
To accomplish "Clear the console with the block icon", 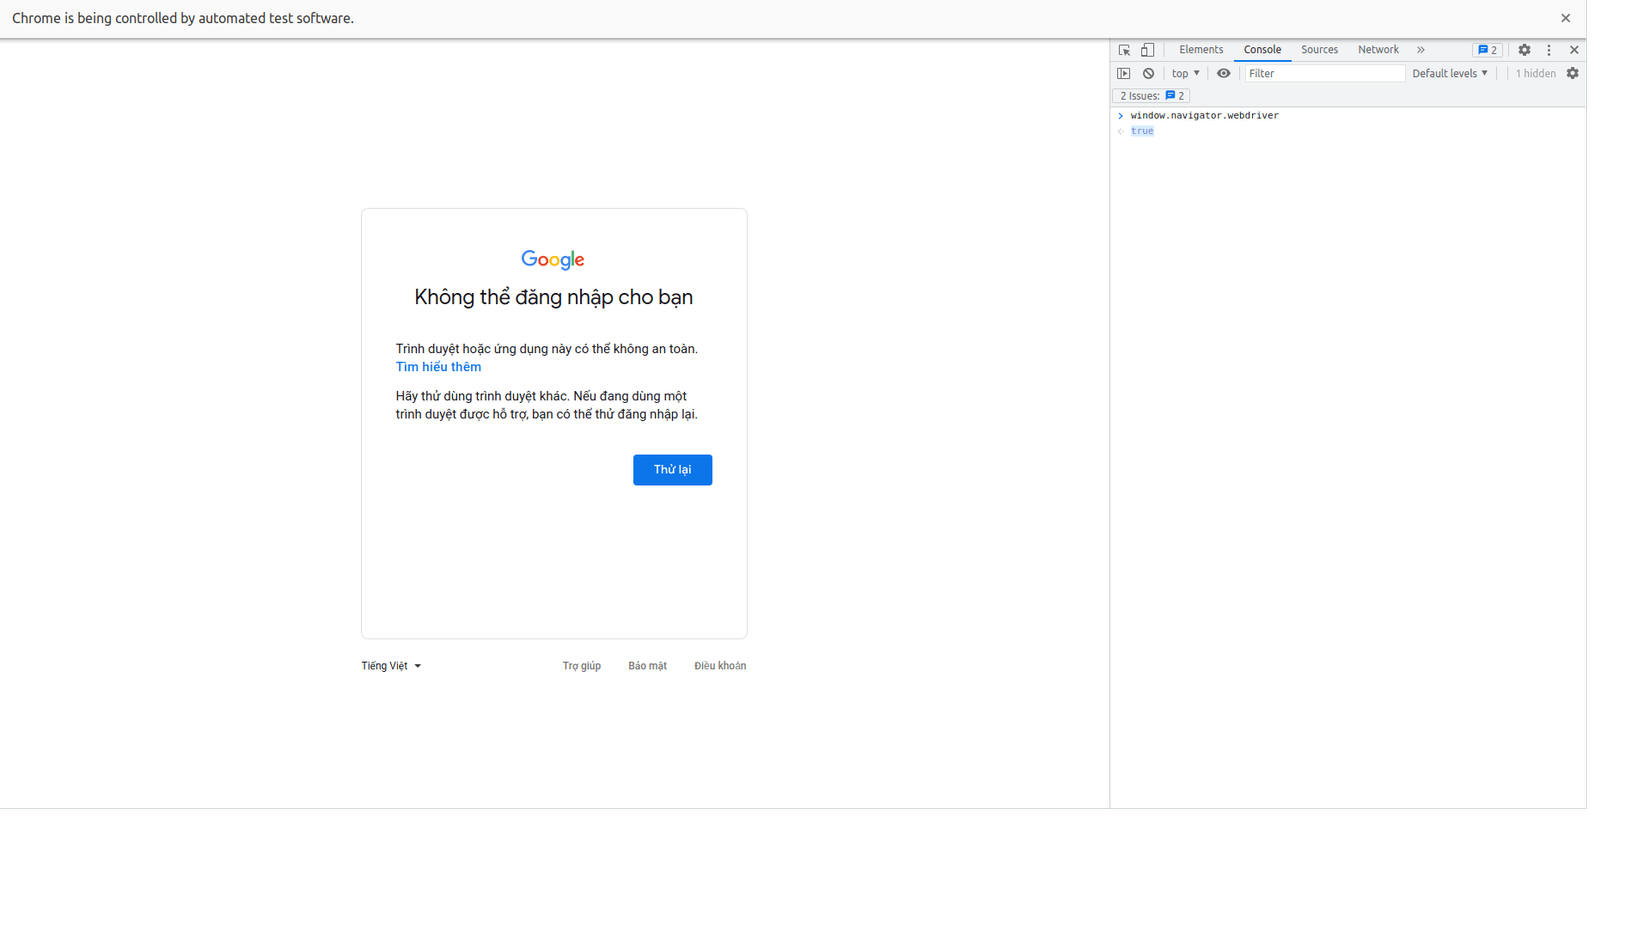I will point(1147,73).
